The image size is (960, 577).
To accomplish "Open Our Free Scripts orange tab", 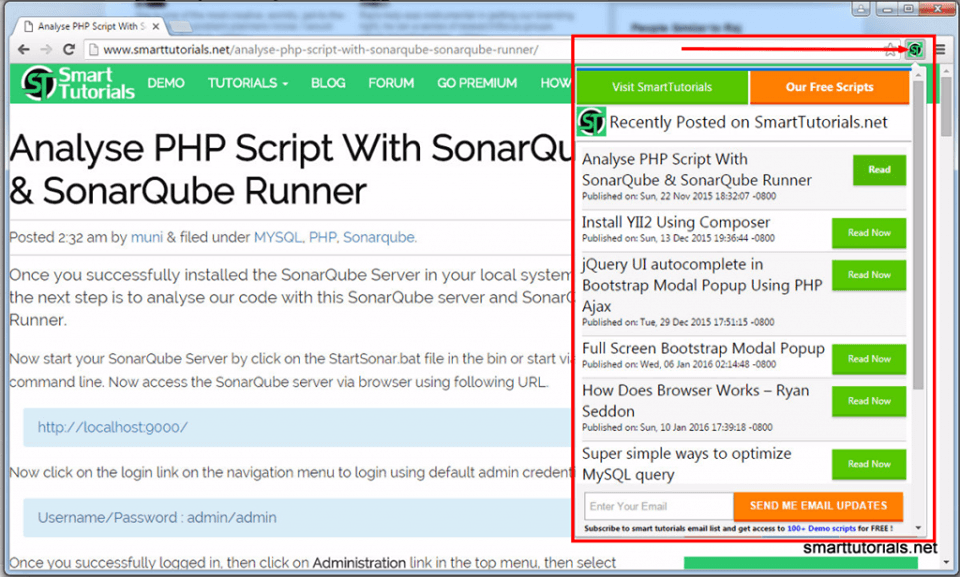I will point(830,87).
